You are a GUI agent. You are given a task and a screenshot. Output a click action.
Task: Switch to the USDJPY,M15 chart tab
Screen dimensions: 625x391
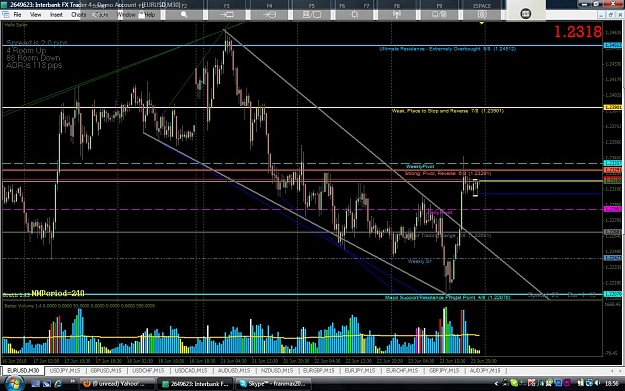click(65, 371)
